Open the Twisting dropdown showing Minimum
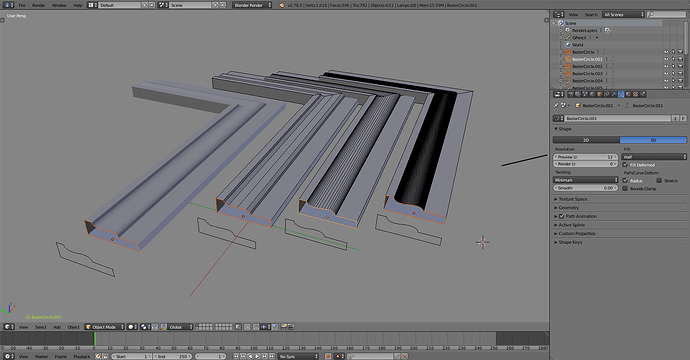Viewport: 690px width, 360px height. pos(586,180)
